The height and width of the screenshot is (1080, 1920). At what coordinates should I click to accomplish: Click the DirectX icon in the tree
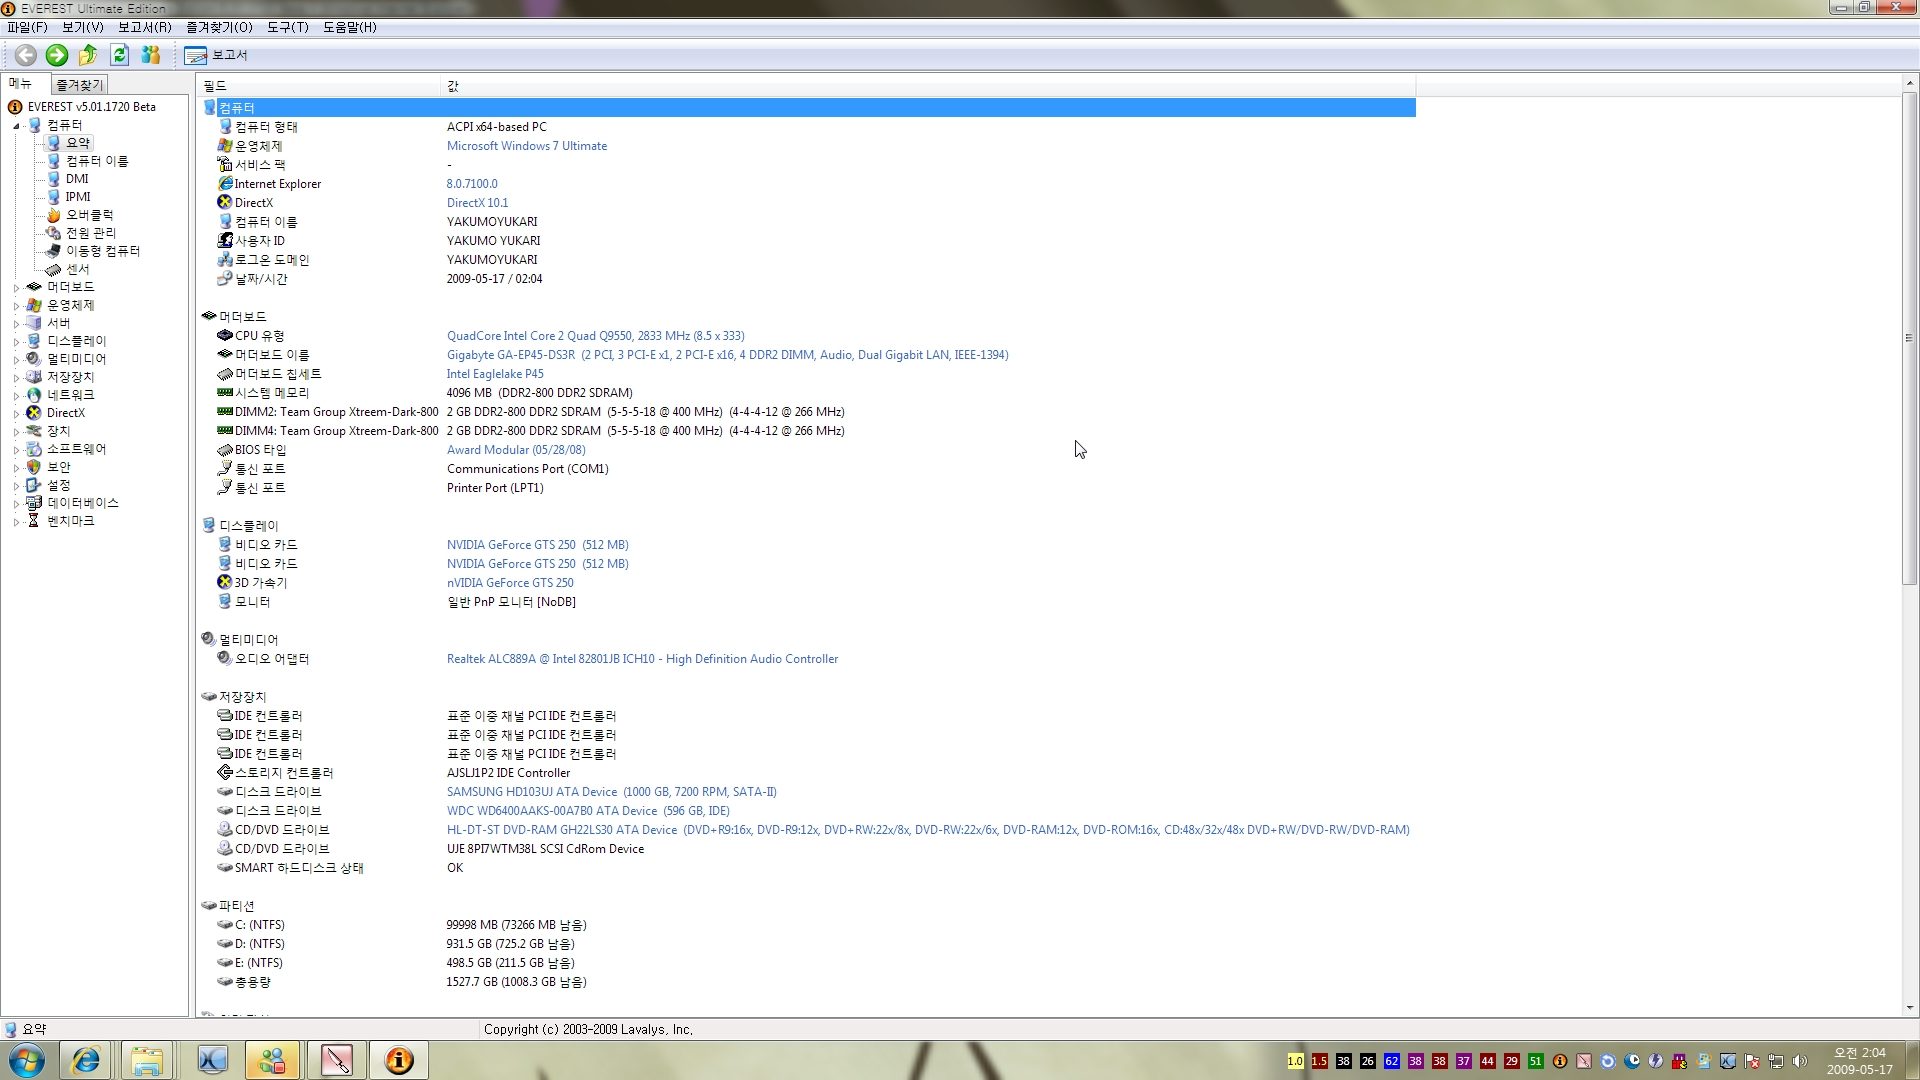(x=34, y=413)
